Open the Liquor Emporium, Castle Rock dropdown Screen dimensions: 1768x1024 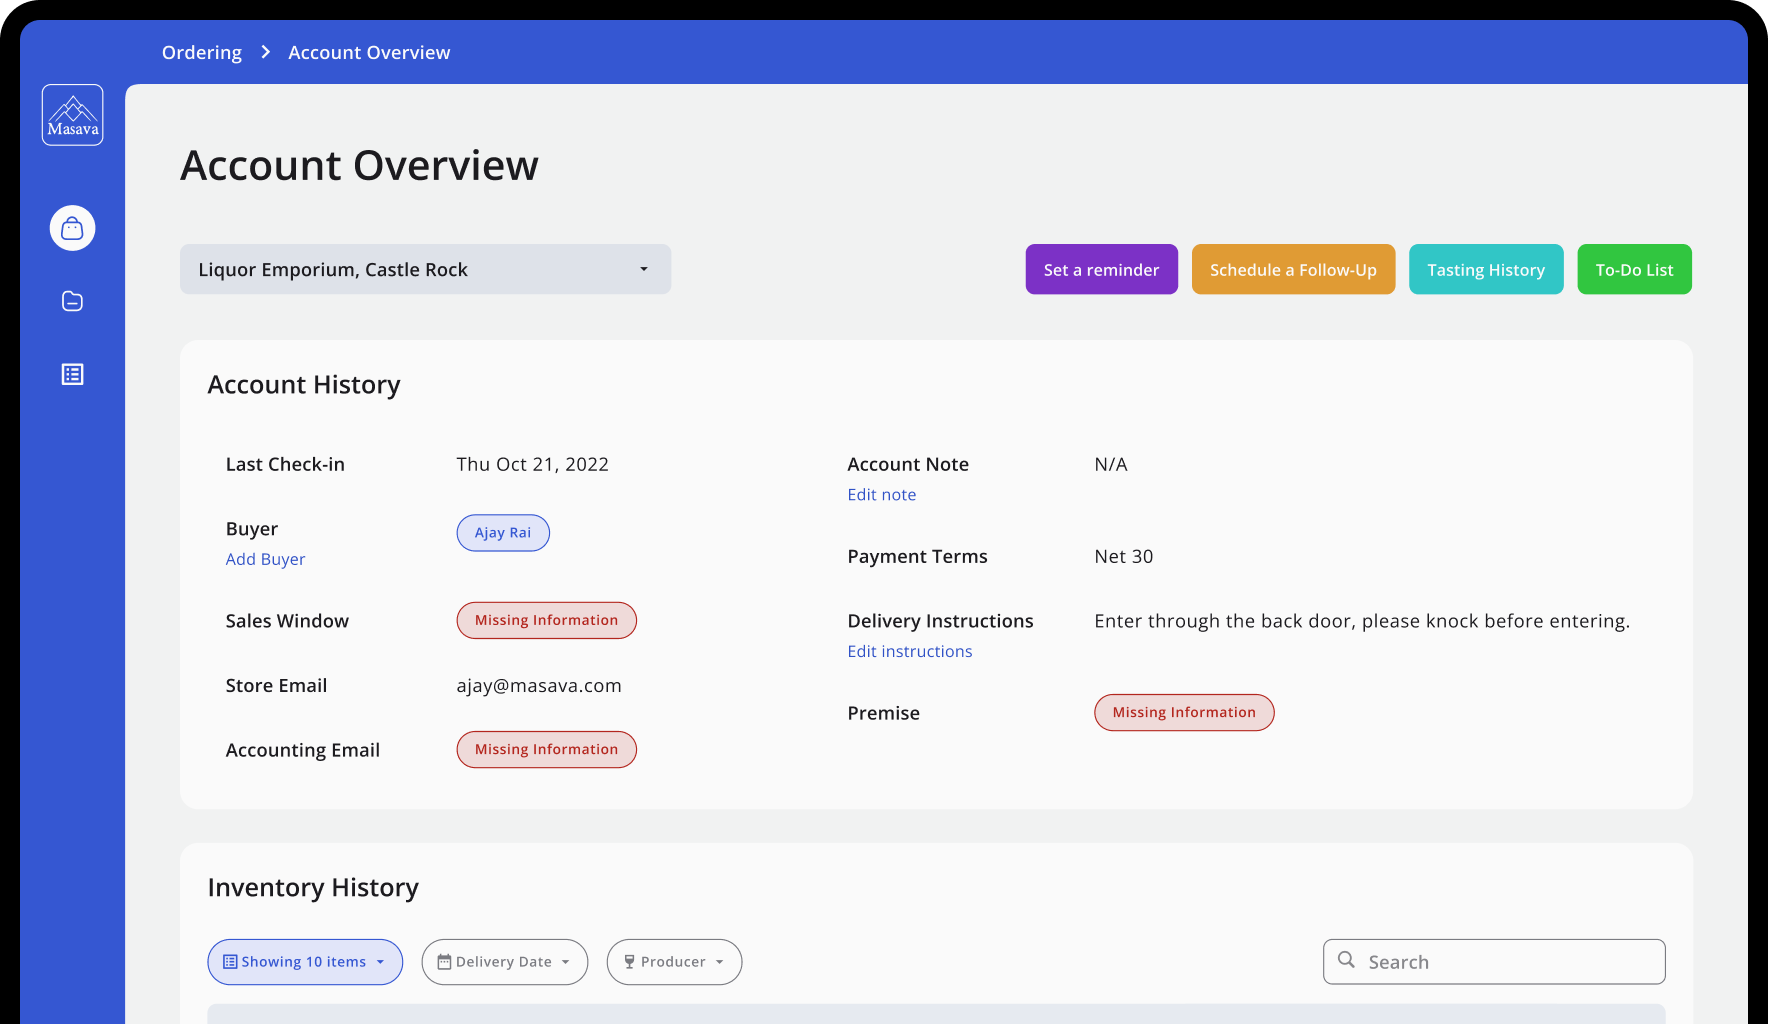point(425,269)
